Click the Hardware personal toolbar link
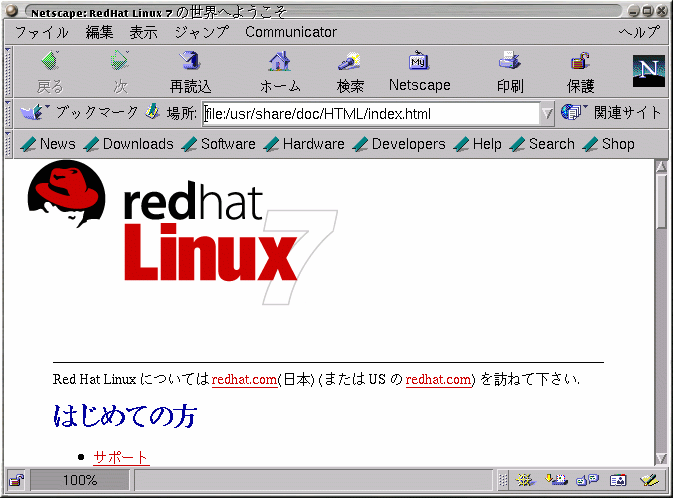This screenshot has width=673, height=498. (x=304, y=144)
